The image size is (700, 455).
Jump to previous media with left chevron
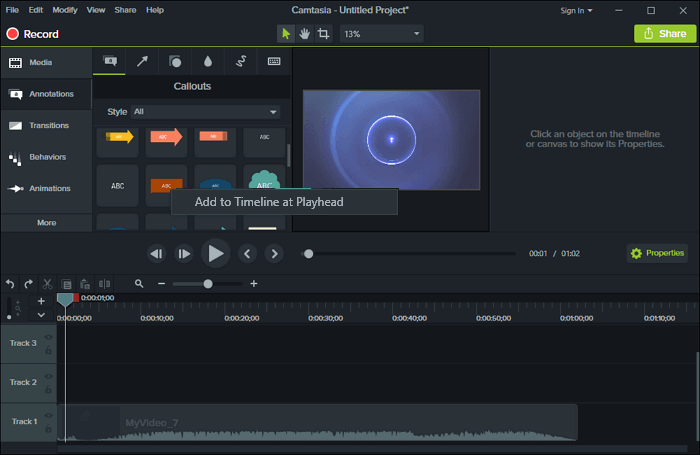247,254
